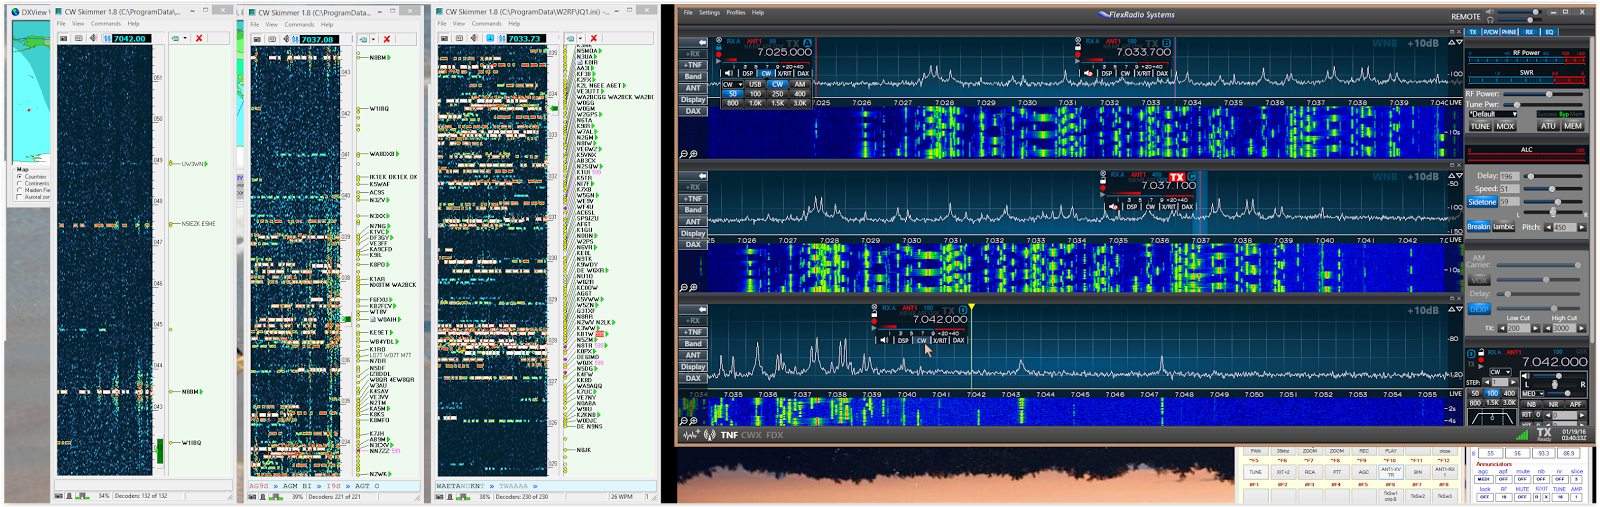
Task: Select the 250 filter button in slice A's mode panel
Action: click(x=777, y=94)
